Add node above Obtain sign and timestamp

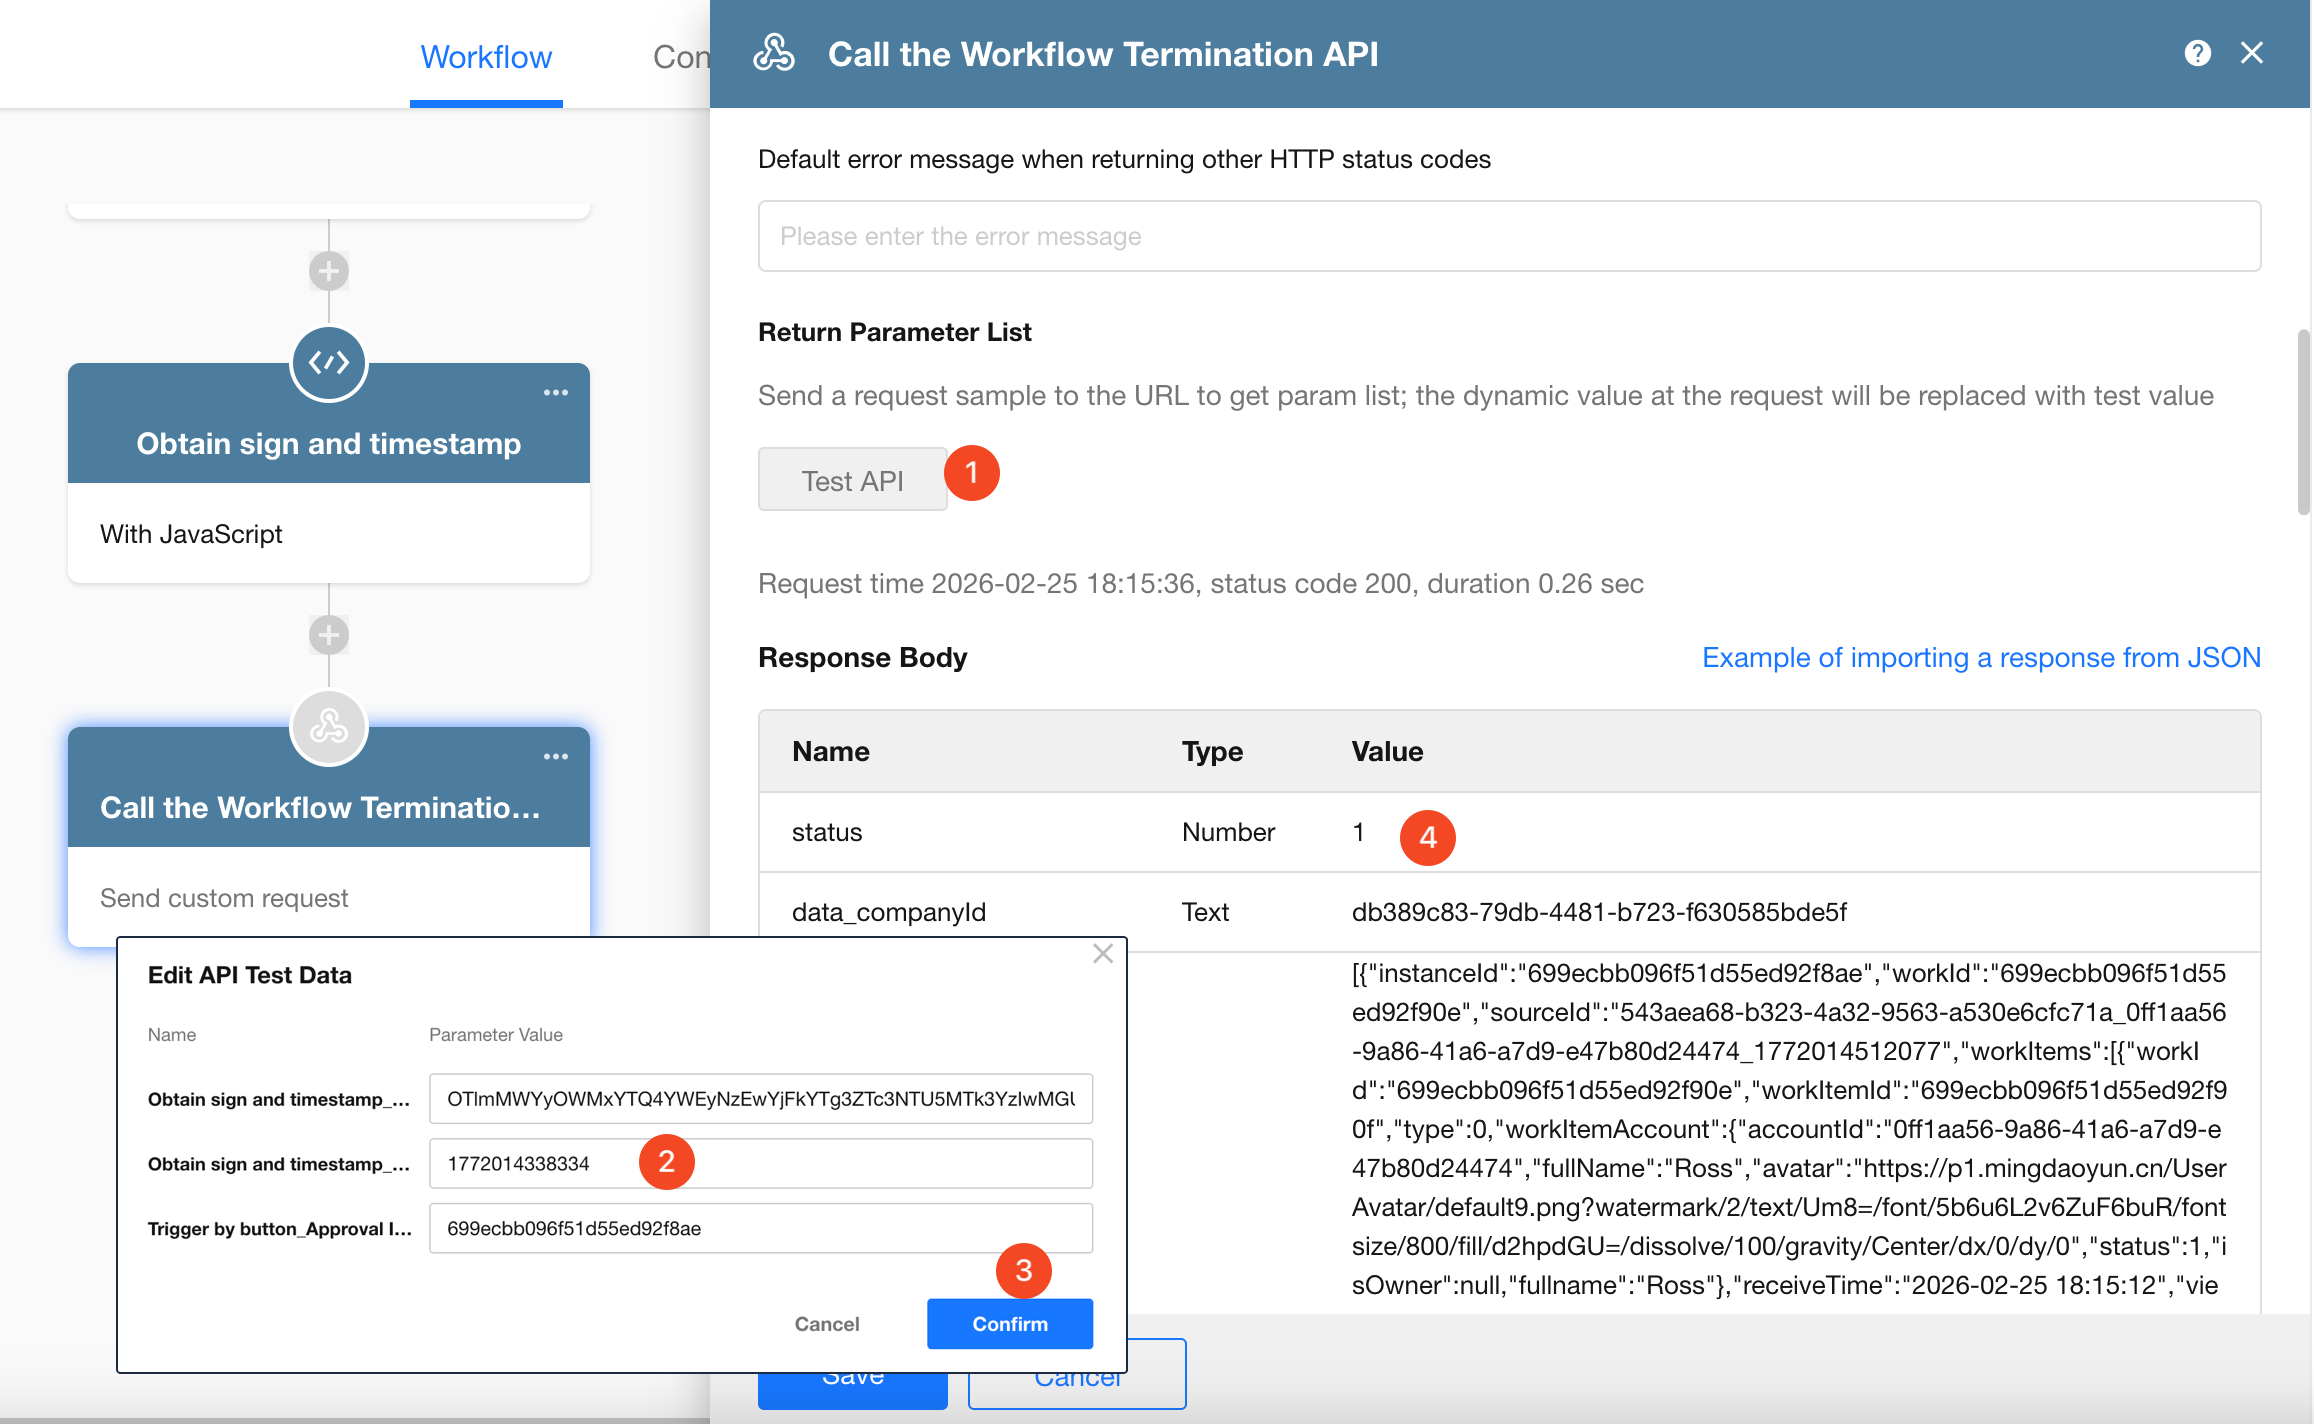click(x=329, y=271)
